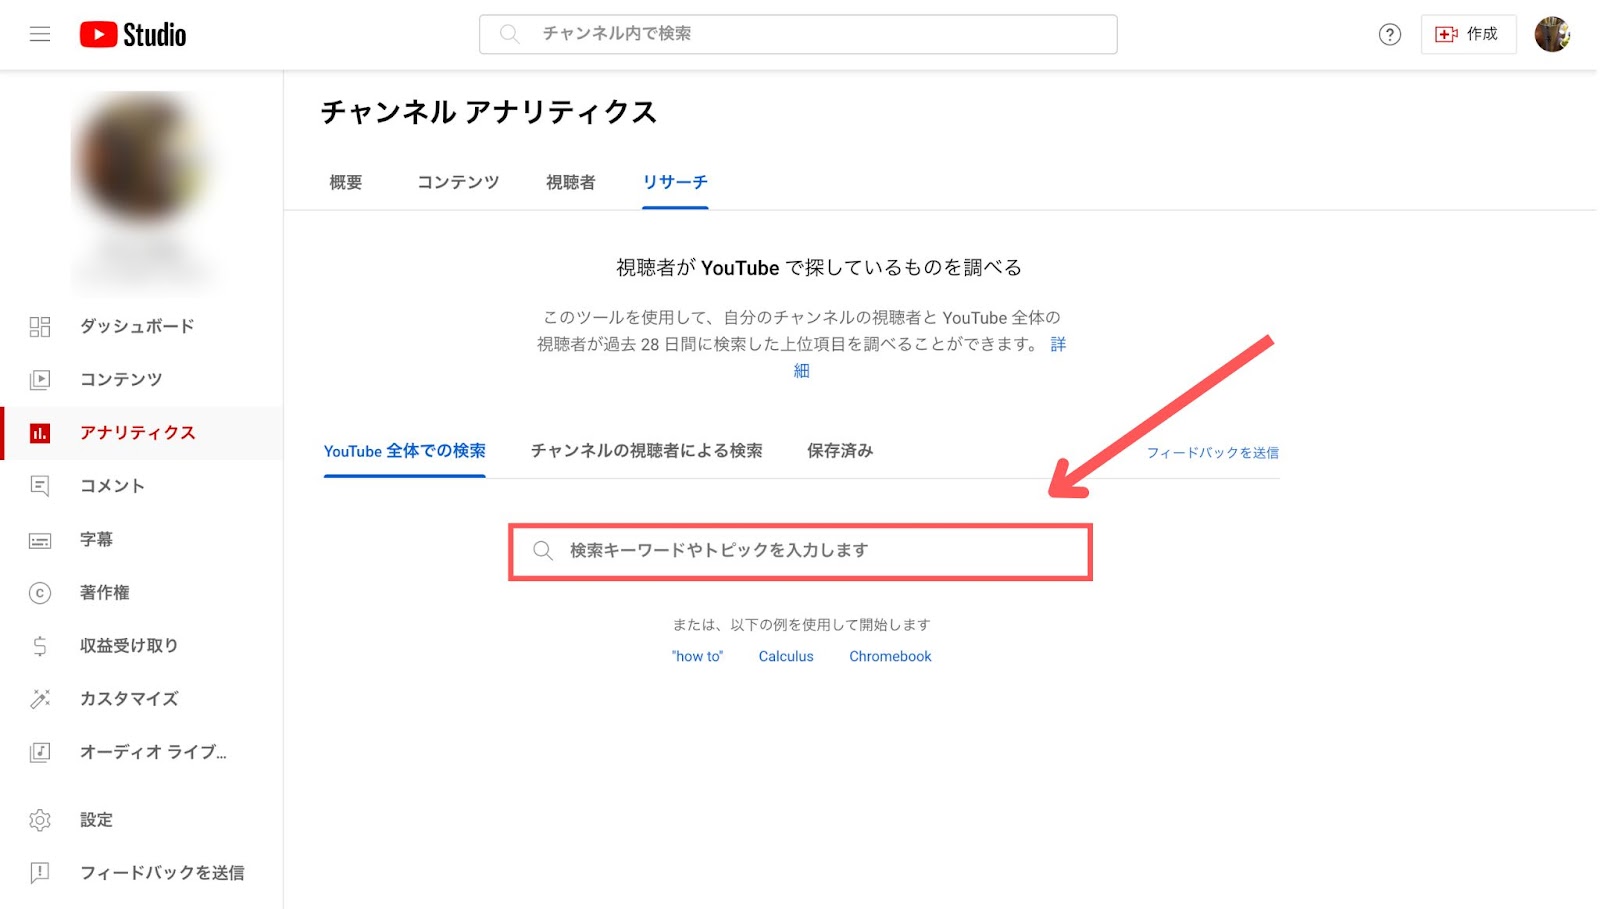Click the カスタマイズ magic wand icon
Image resolution: width=1600 pixels, height=909 pixels.
click(40, 699)
